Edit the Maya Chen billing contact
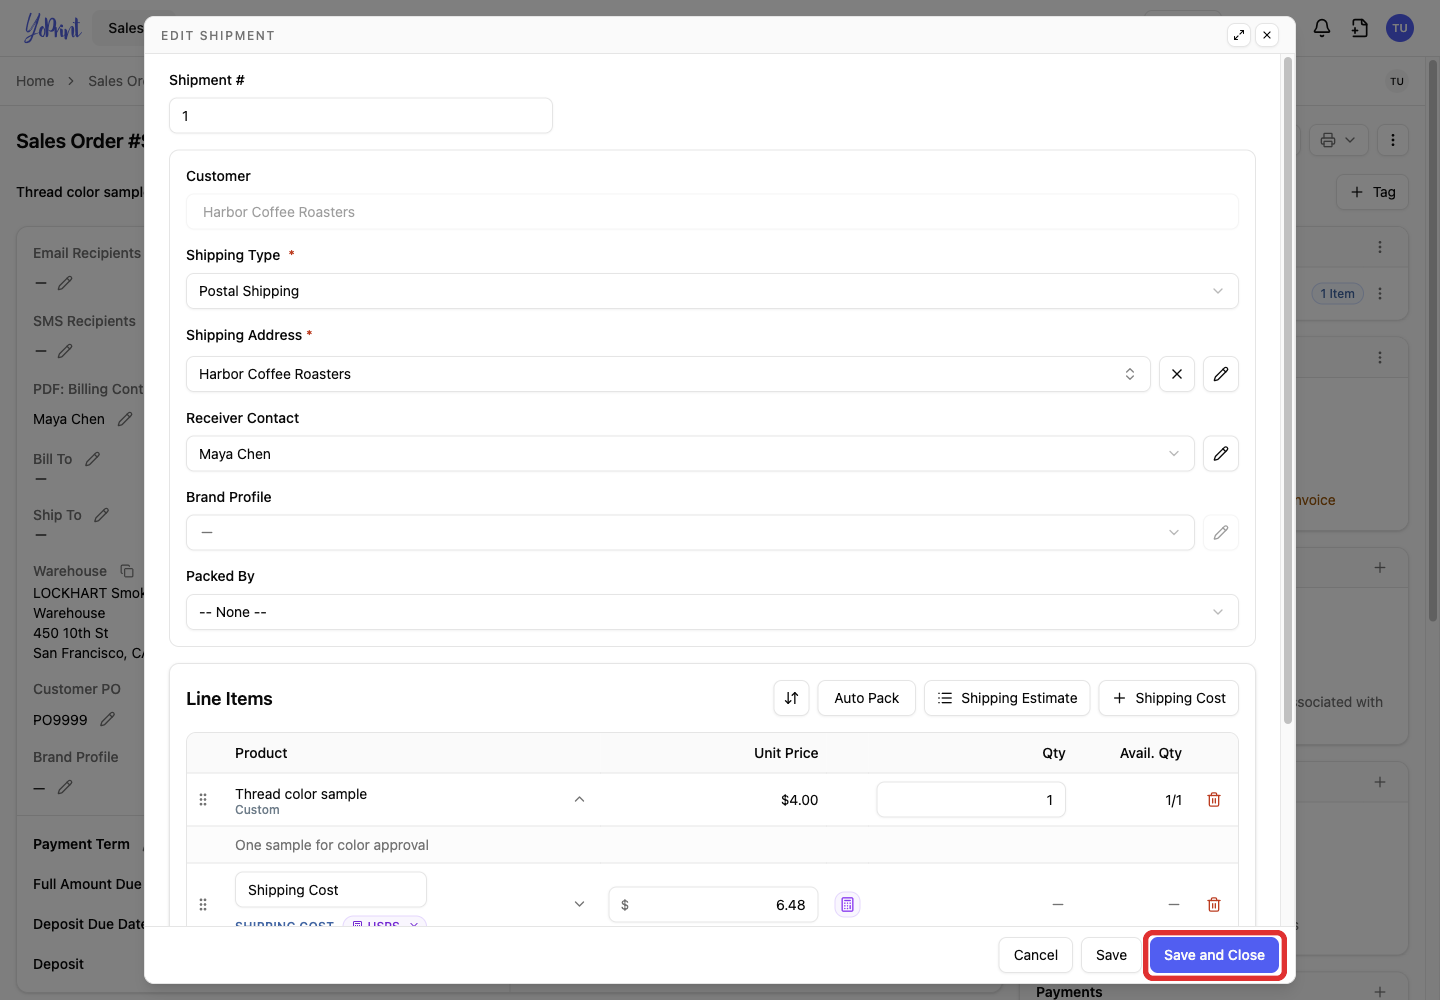1440x1000 pixels. tap(125, 419)
